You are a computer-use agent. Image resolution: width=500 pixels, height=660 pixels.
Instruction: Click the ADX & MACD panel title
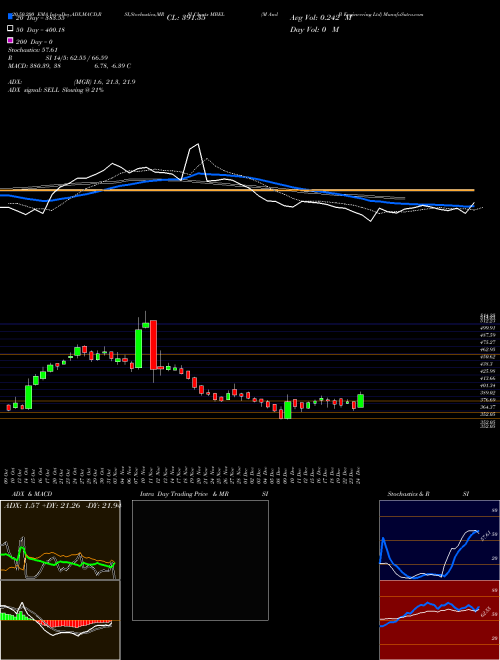click(30, 494)
